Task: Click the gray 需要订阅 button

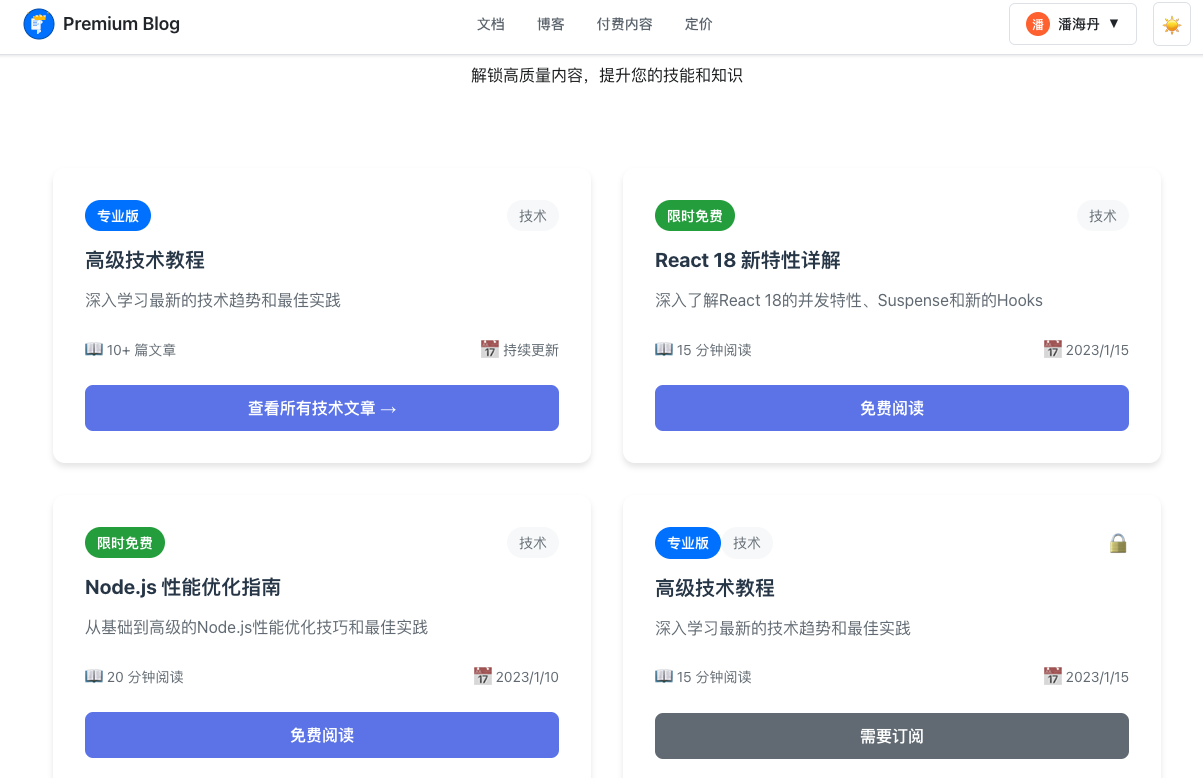Action: pyautogui.click(x=891, y=736)
